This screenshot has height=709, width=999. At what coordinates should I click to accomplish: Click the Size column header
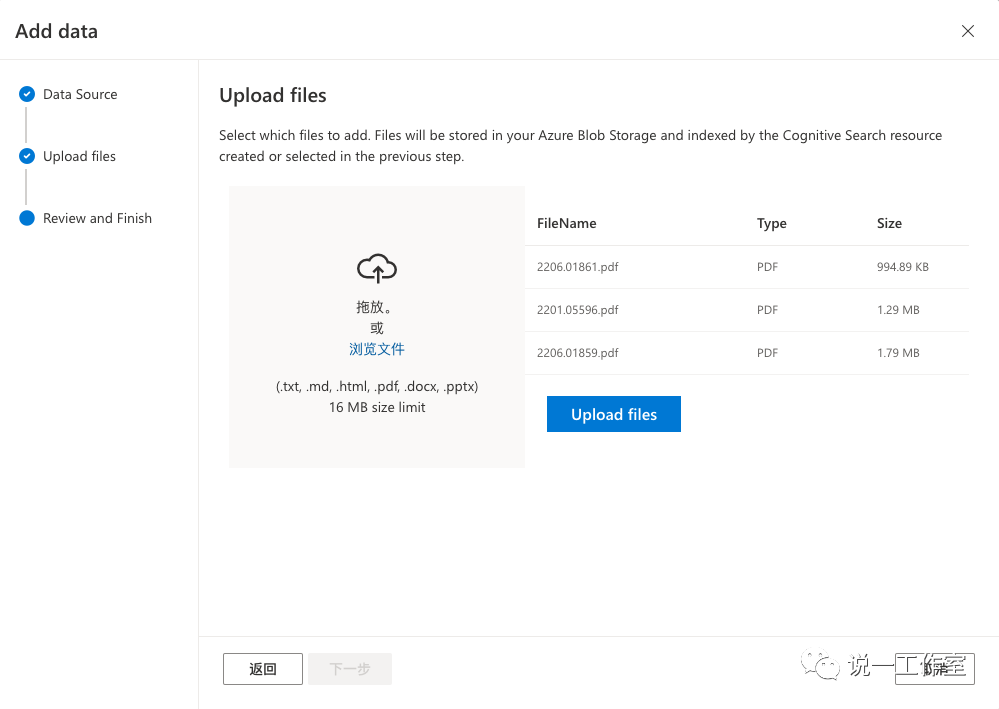pos(889,223)
